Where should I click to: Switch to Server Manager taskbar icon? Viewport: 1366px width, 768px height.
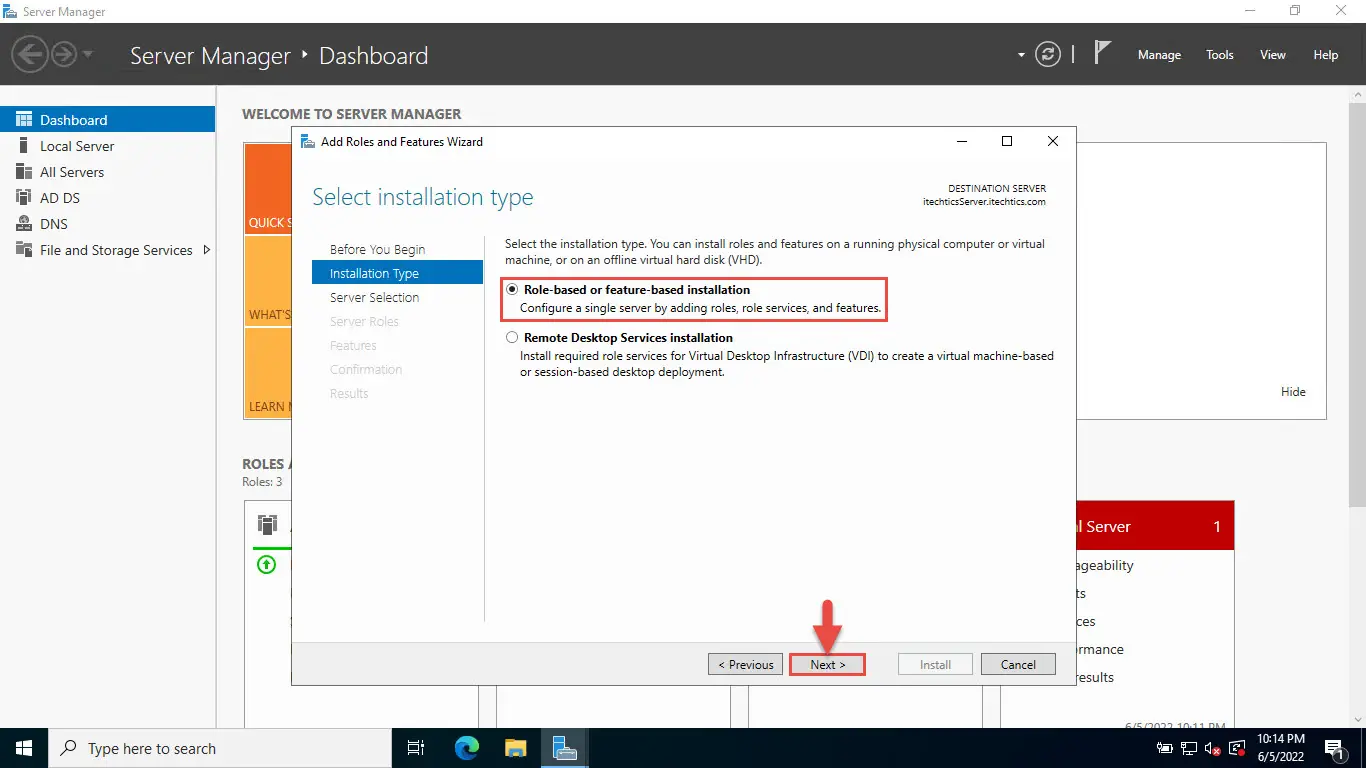point(564,748)
